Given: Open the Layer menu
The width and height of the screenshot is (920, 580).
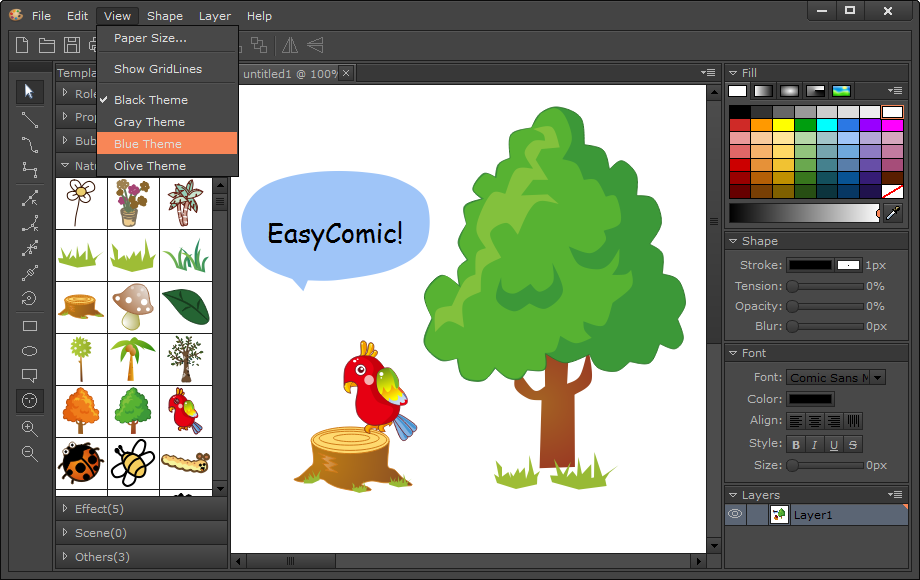Looking at the screenshot, I should [214, 16].
